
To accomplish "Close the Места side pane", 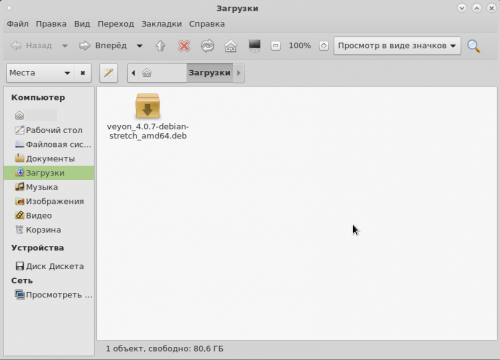I will point(83,73).
